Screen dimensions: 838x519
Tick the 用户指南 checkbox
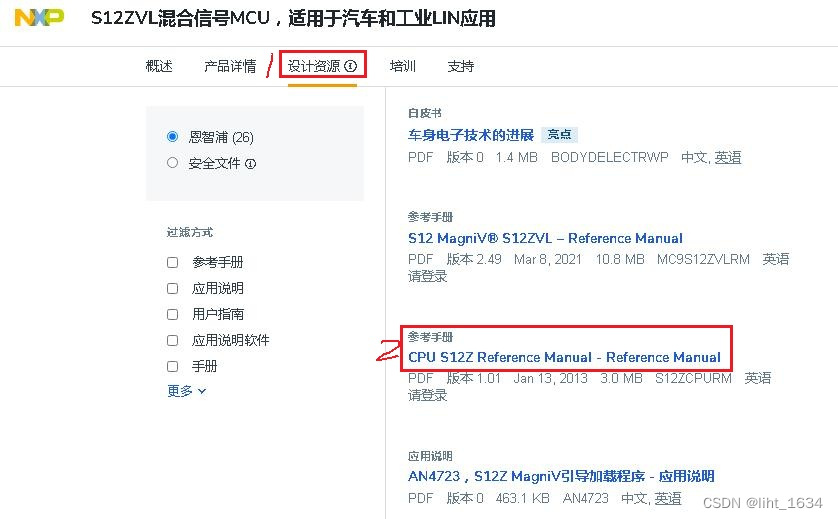(172, 314)
